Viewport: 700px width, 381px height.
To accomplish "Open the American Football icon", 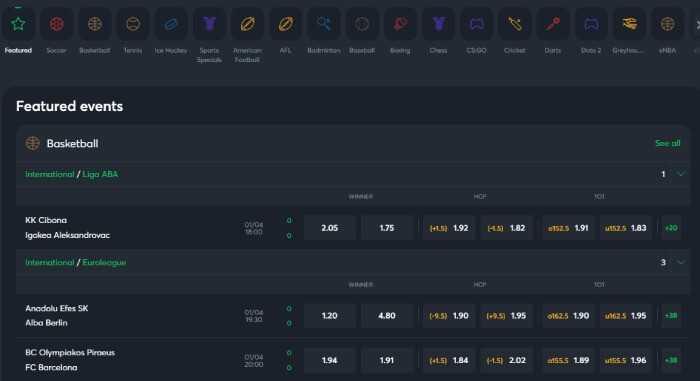I will pos(247,24).
